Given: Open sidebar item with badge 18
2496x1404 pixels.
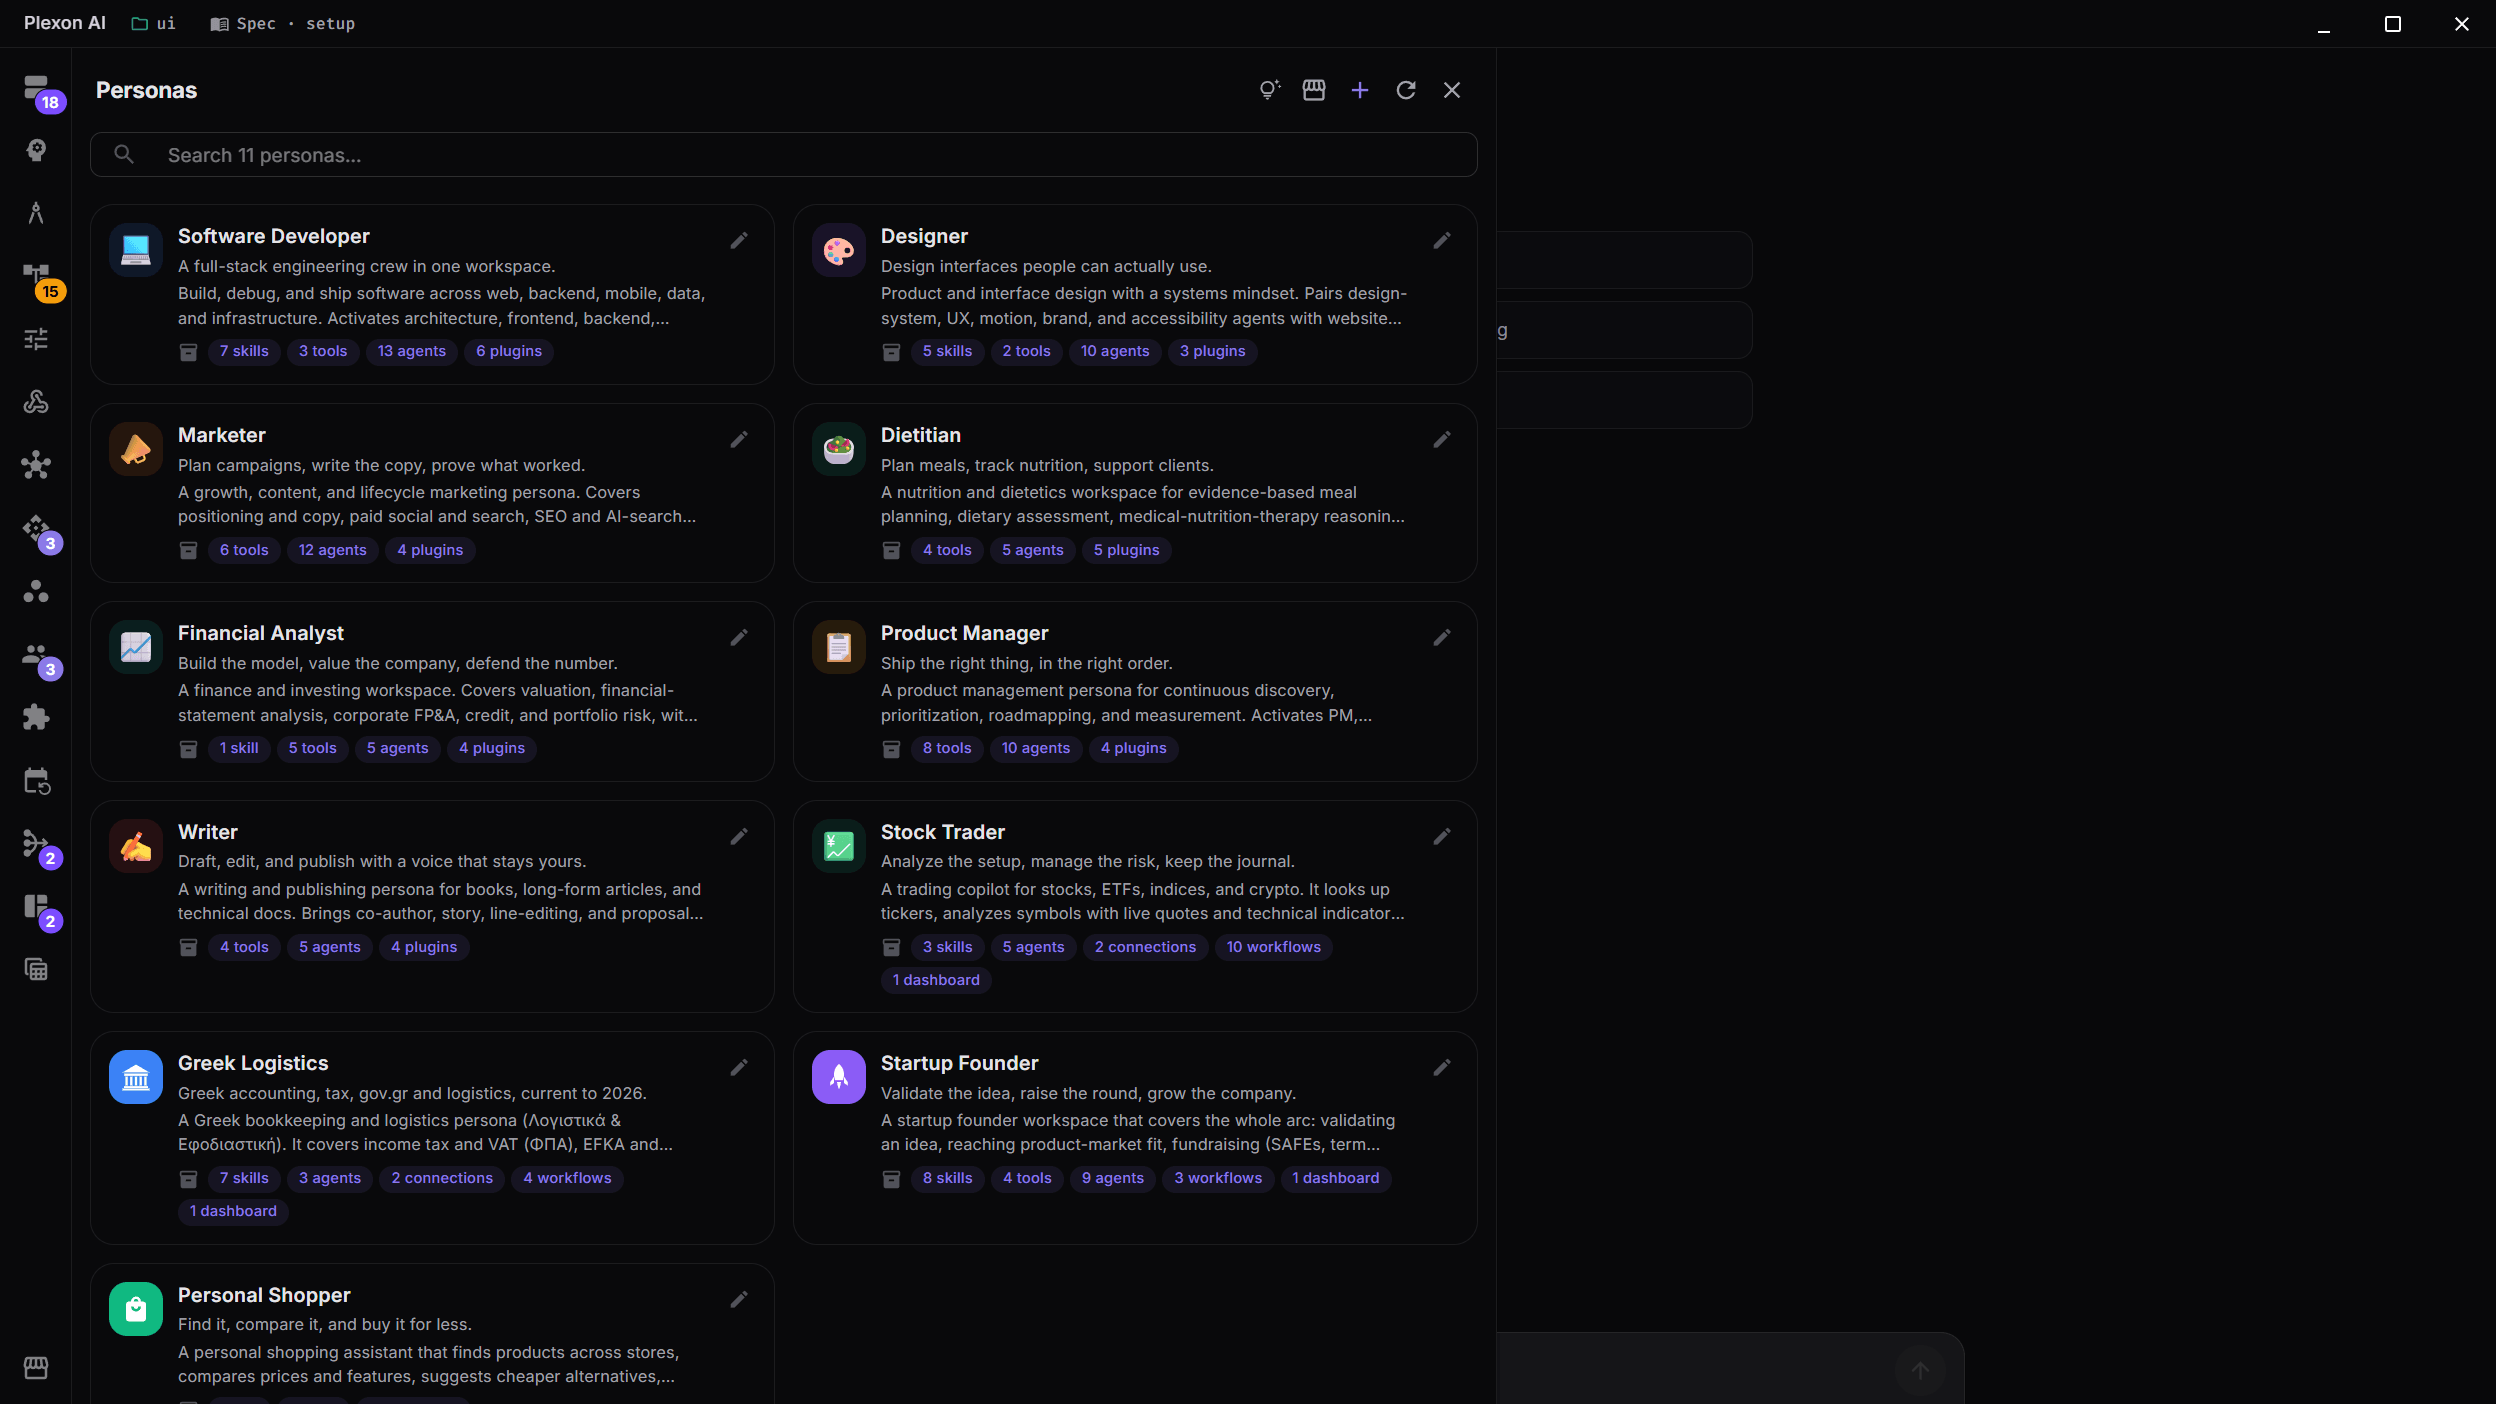Looking at the screenshot, I should click(38, 90).
